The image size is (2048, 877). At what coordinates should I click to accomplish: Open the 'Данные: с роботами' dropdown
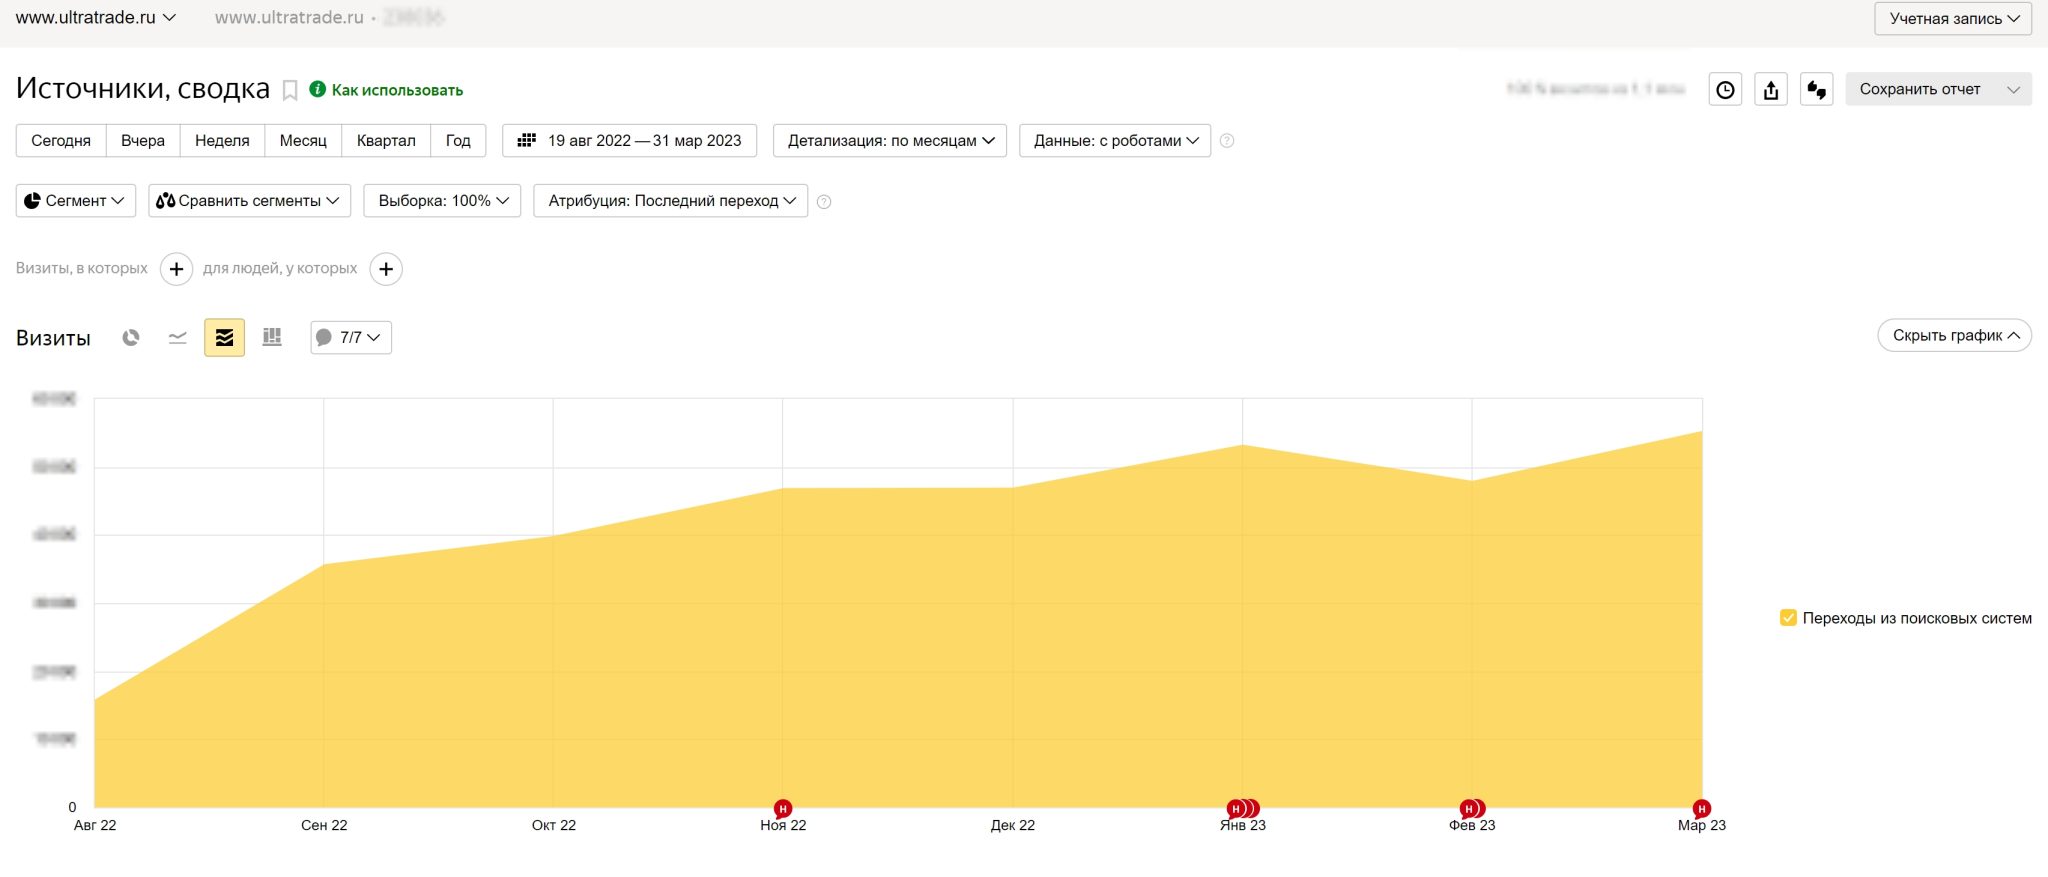(1114, 141)
